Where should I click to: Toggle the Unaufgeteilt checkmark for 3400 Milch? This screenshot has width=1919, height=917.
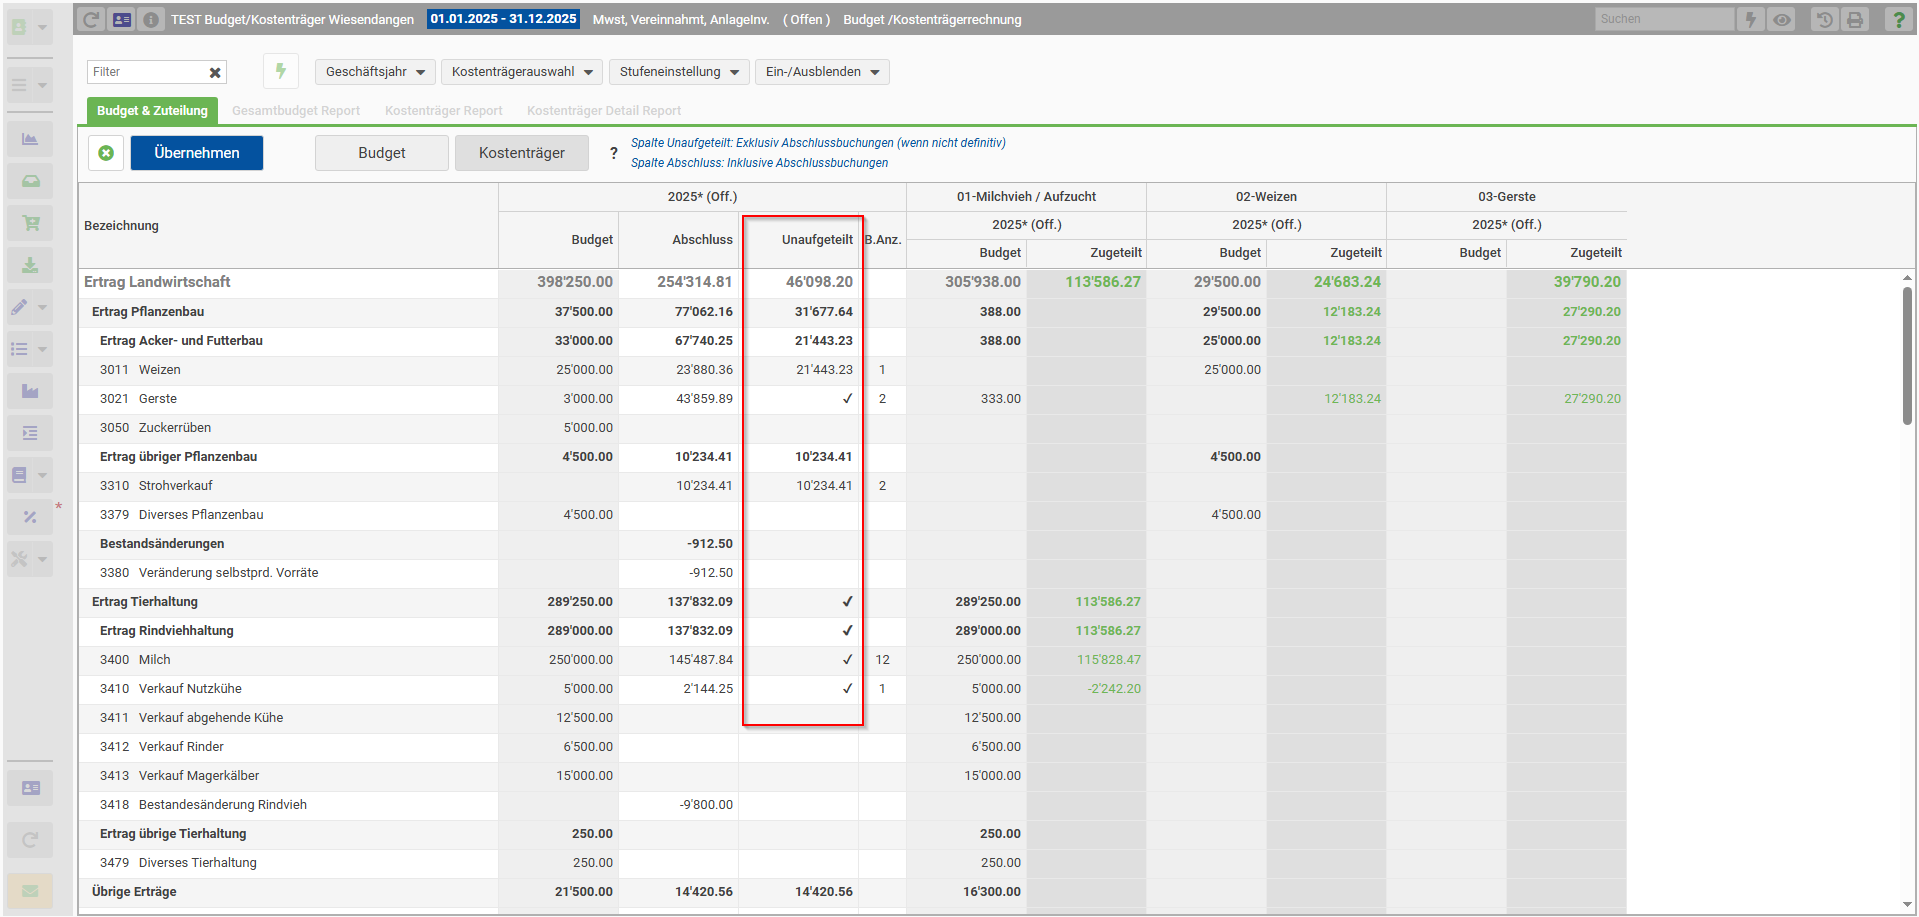coord(847,660)
